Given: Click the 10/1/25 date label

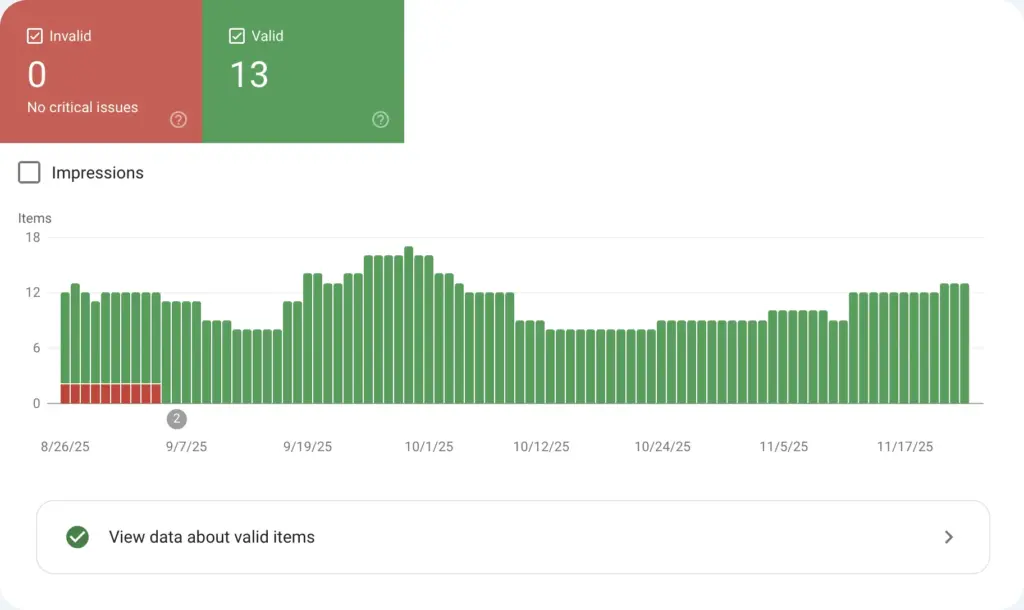Looking at the screenshot, I should pos(429,447).
